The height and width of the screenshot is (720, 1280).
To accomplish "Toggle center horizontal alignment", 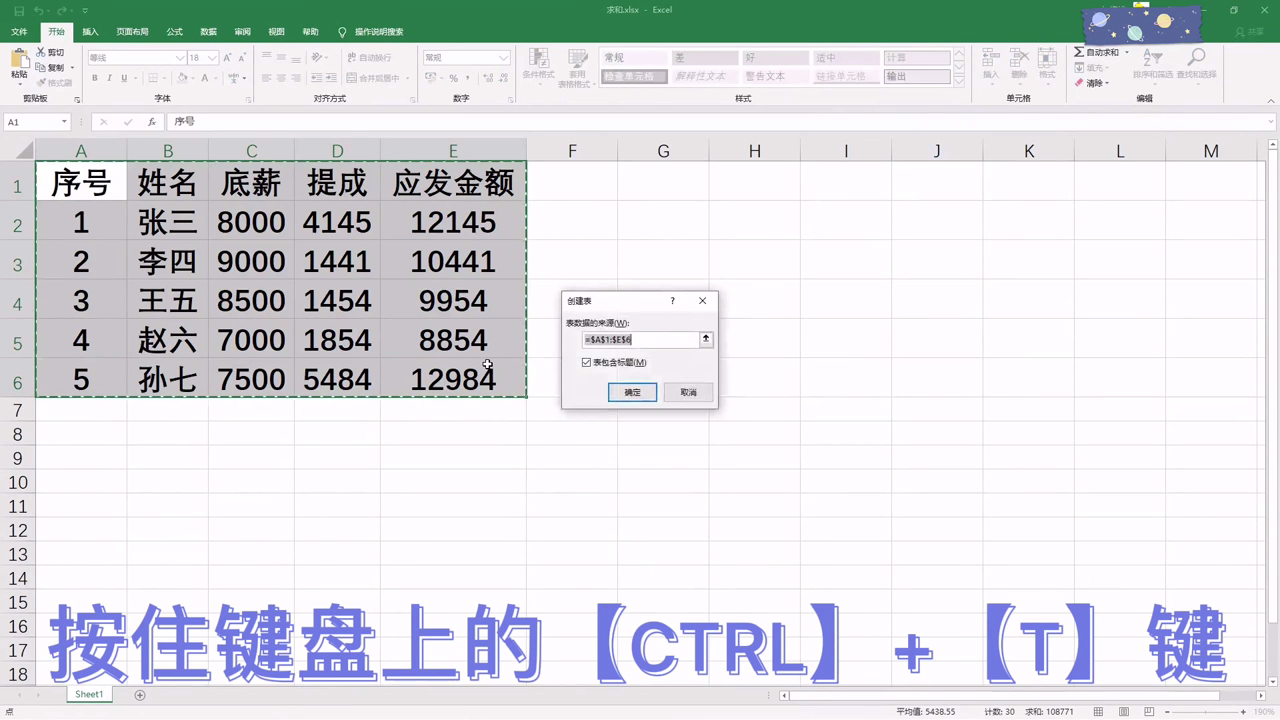I will tap(281, 78).
